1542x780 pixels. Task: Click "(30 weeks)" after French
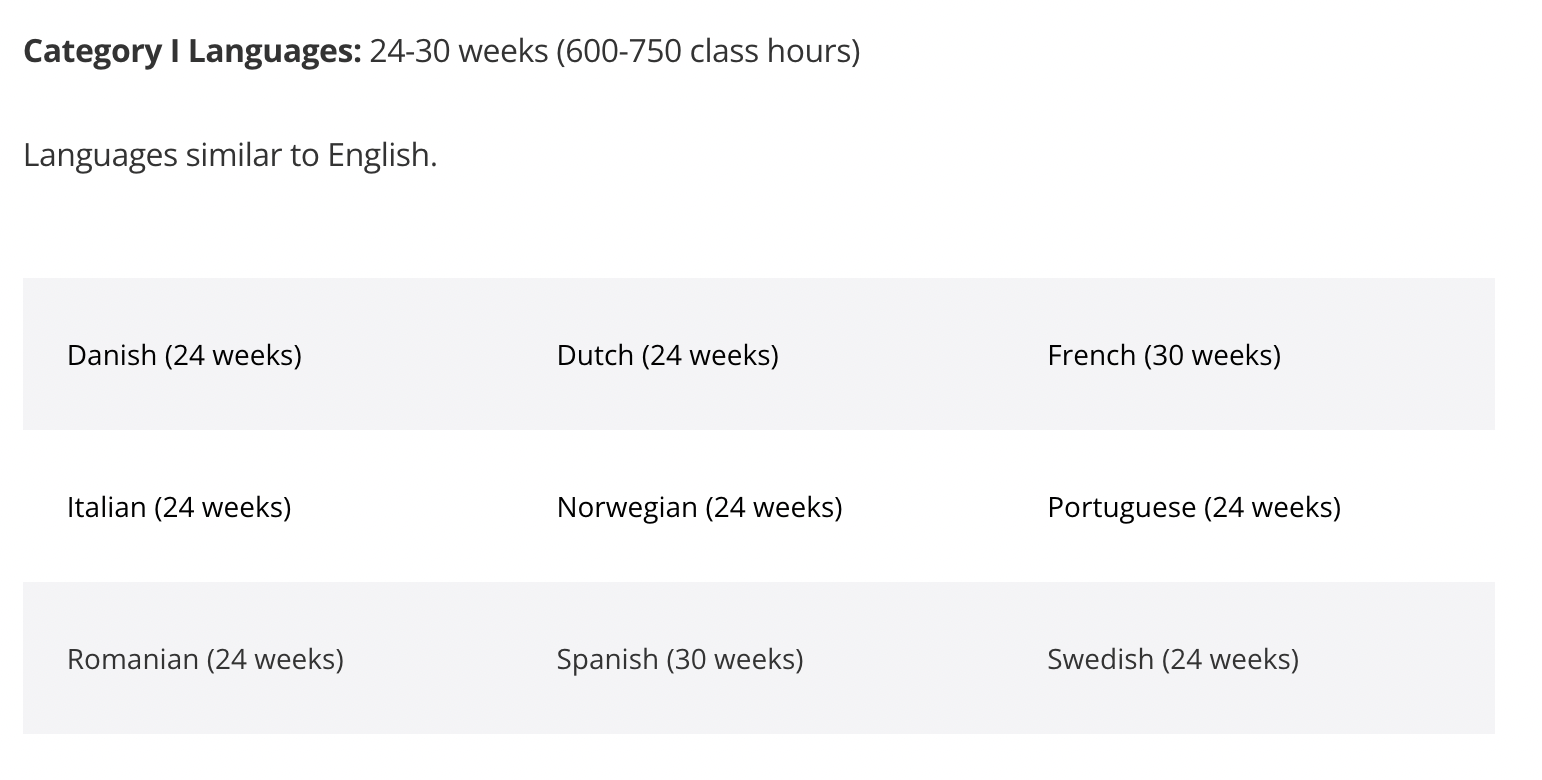[1212, 355]
